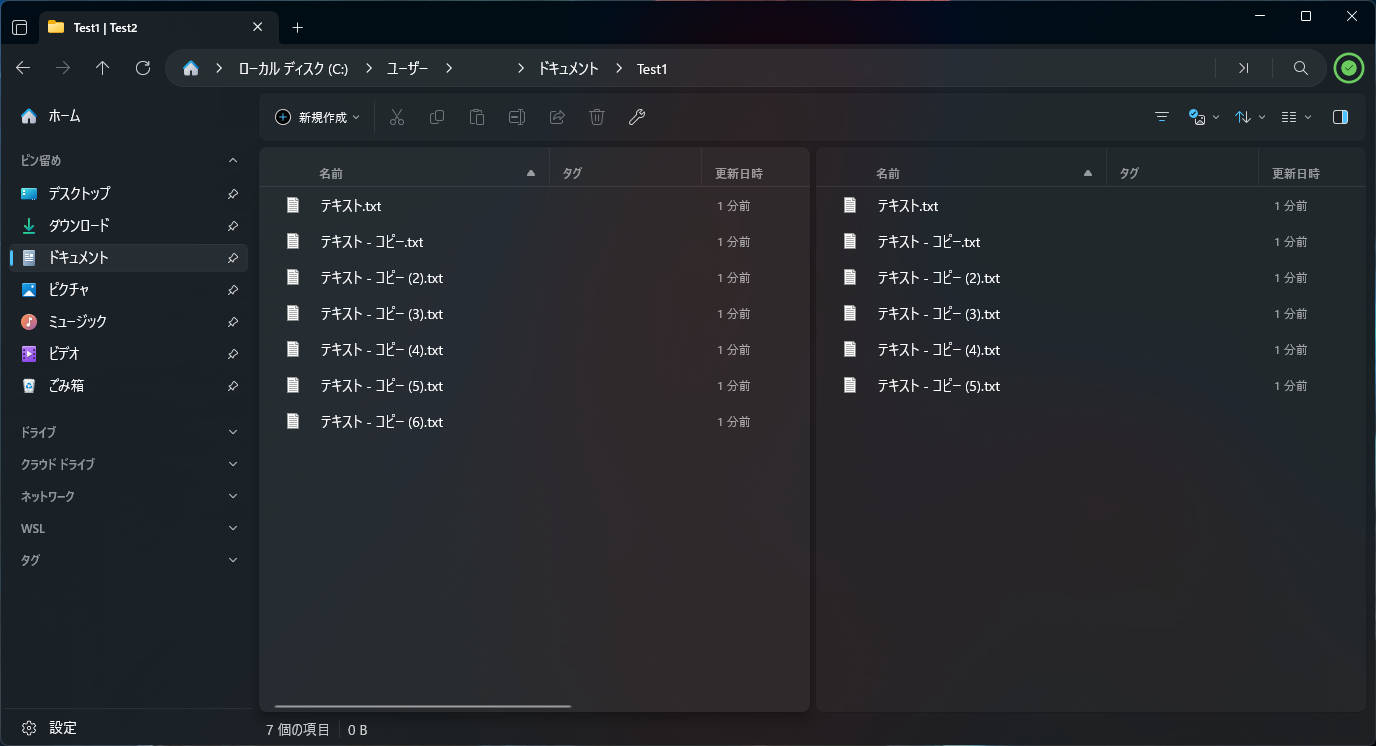Go up one folder with up arrow

103,68
